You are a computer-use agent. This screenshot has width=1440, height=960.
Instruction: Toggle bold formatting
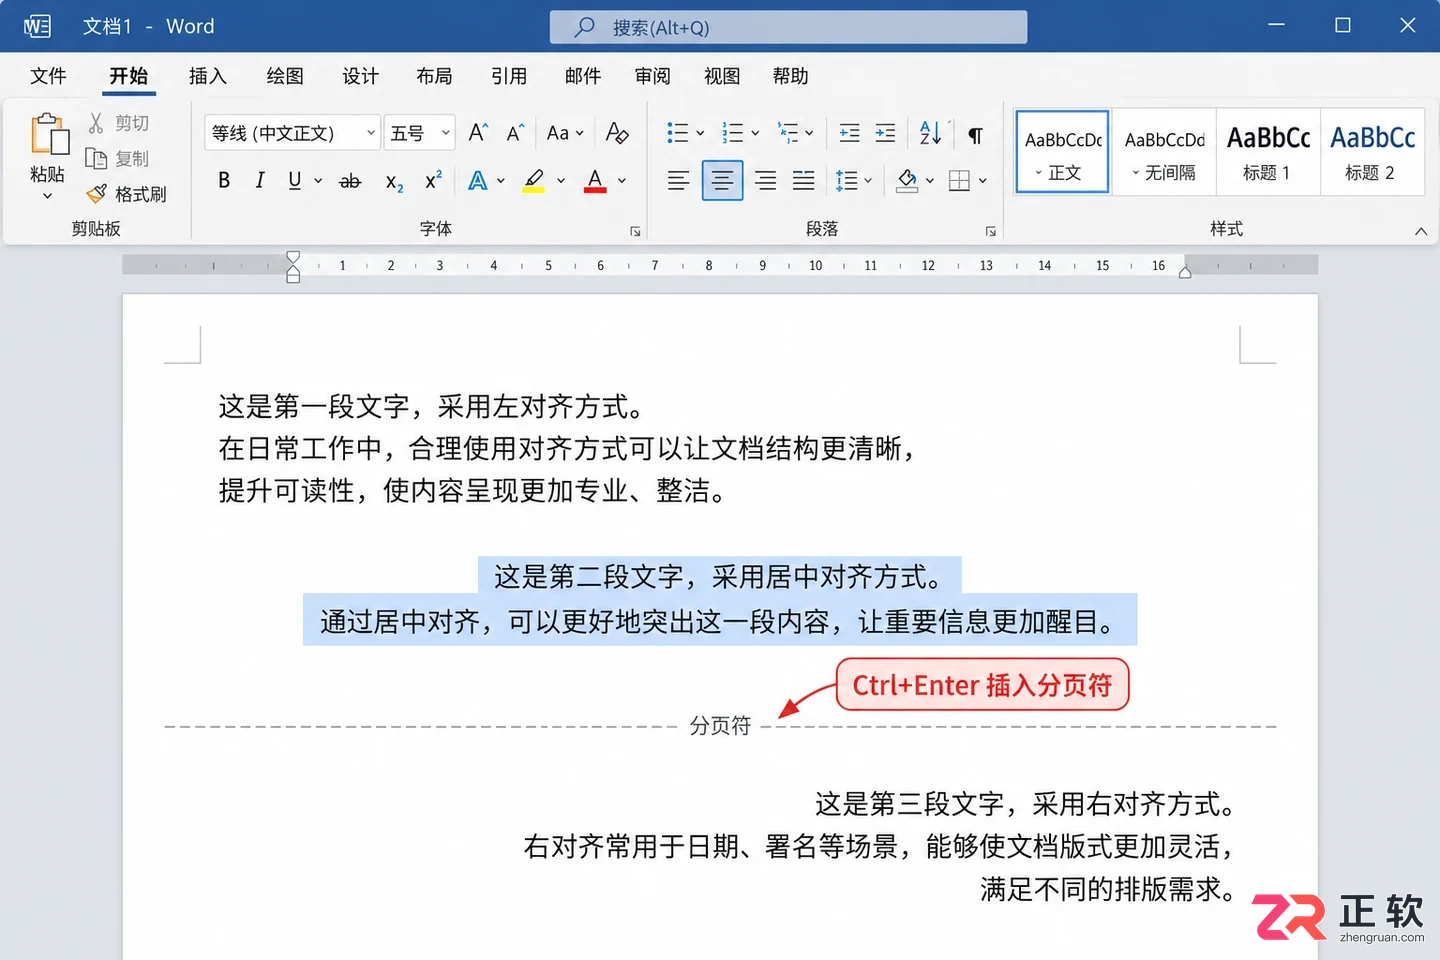224,181
